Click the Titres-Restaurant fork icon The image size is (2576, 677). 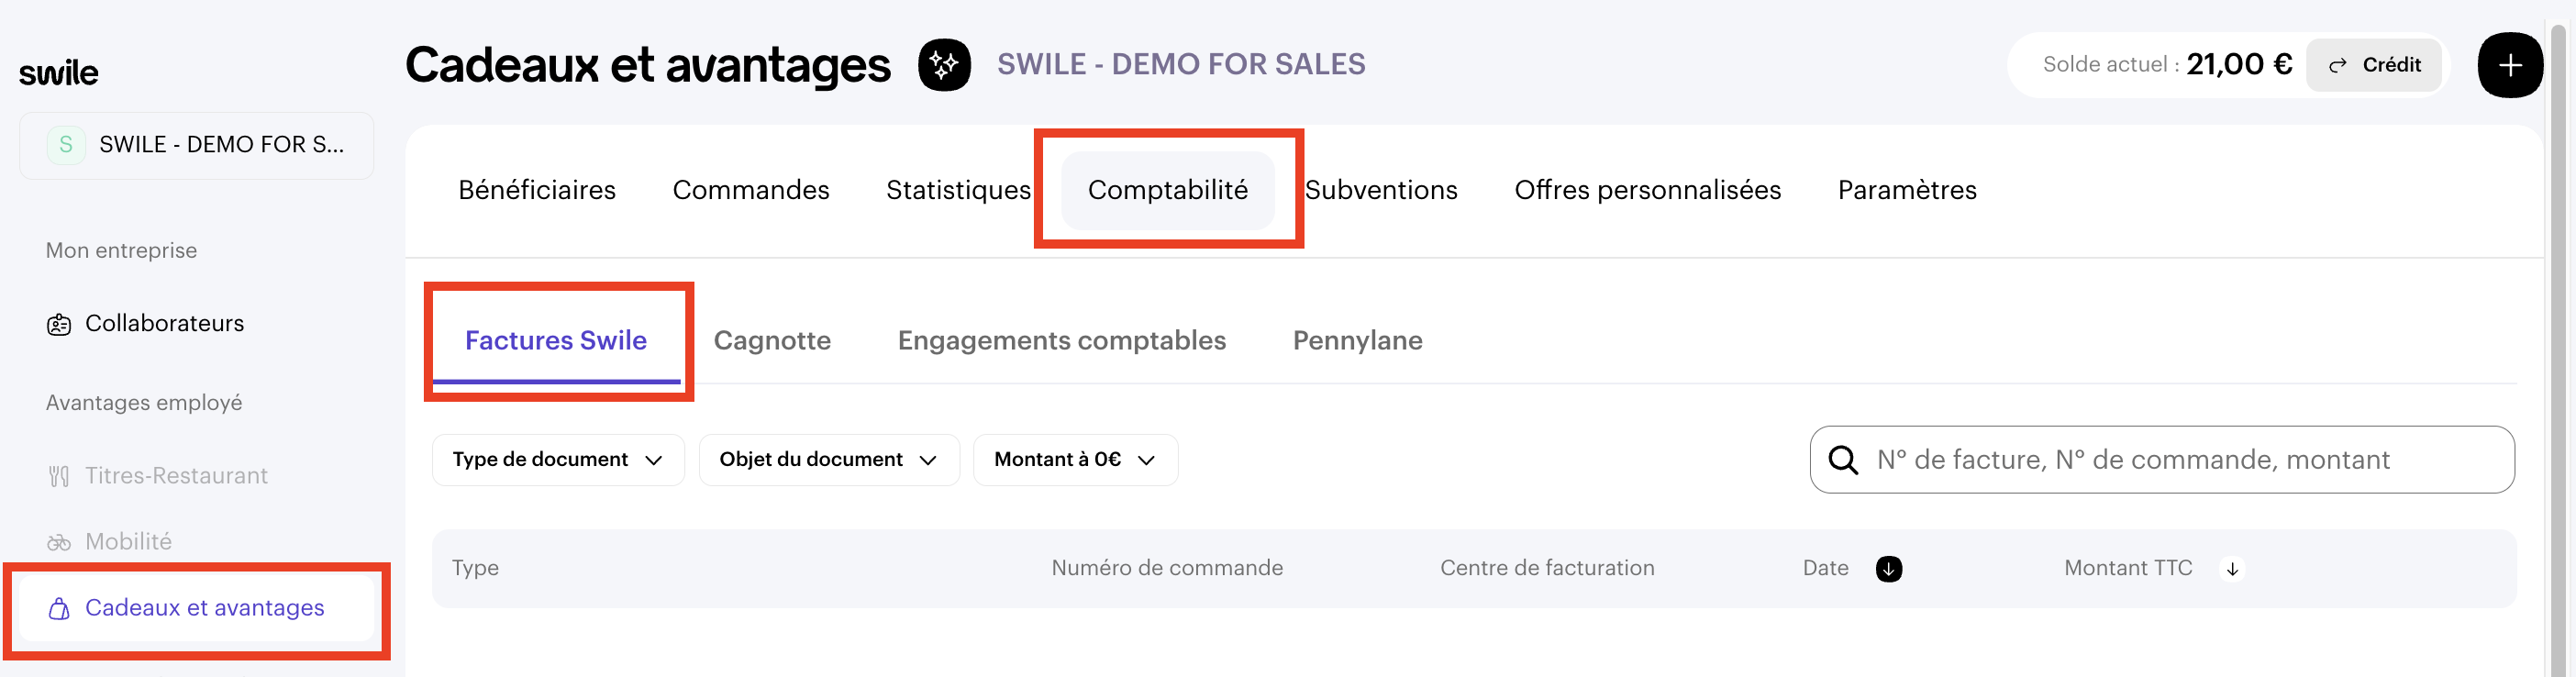coord(59,477)
